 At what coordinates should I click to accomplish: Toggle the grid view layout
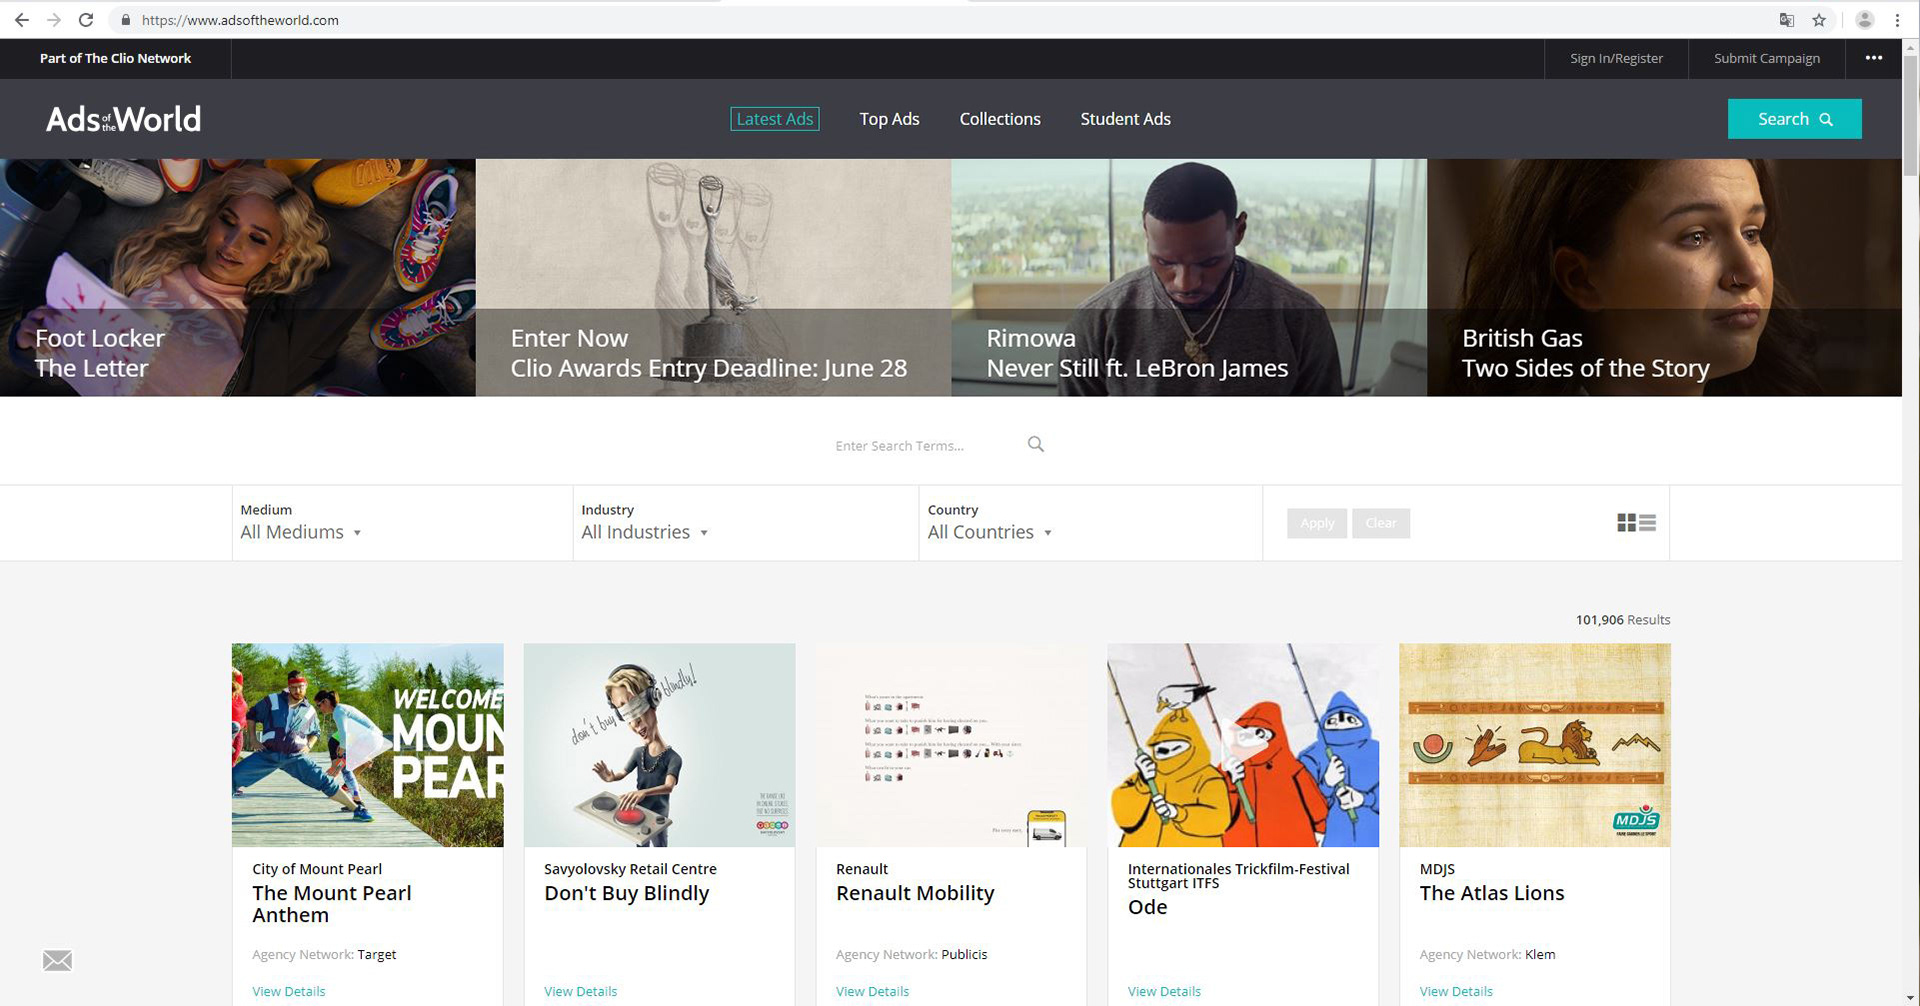(x=1626, y=523)
